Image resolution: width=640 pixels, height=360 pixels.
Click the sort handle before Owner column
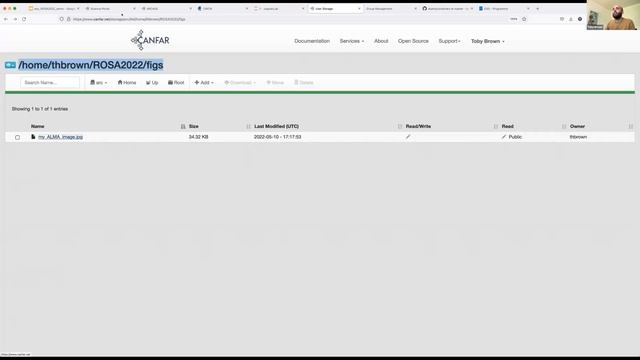[564, 127]
